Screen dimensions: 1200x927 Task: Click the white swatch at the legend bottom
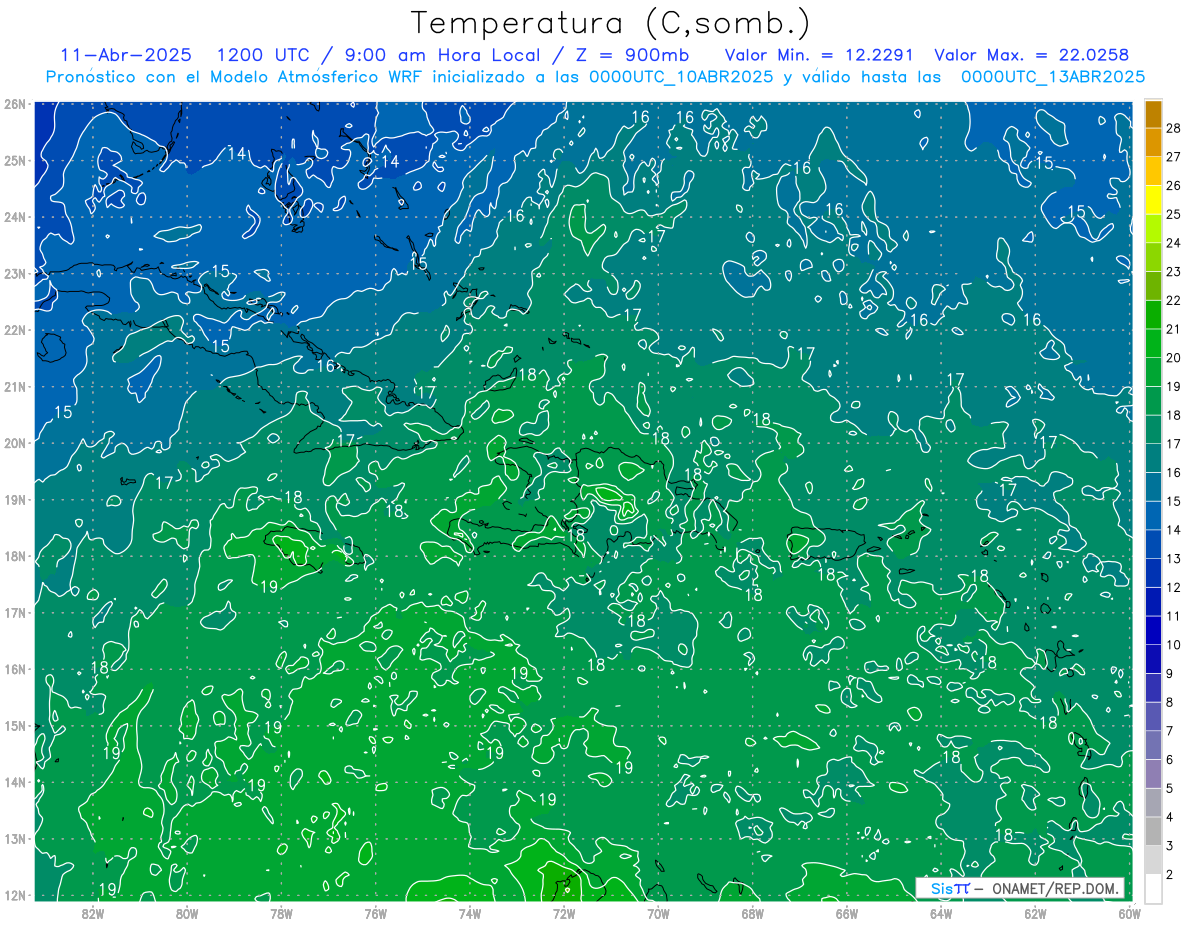tap(1153, 887)
